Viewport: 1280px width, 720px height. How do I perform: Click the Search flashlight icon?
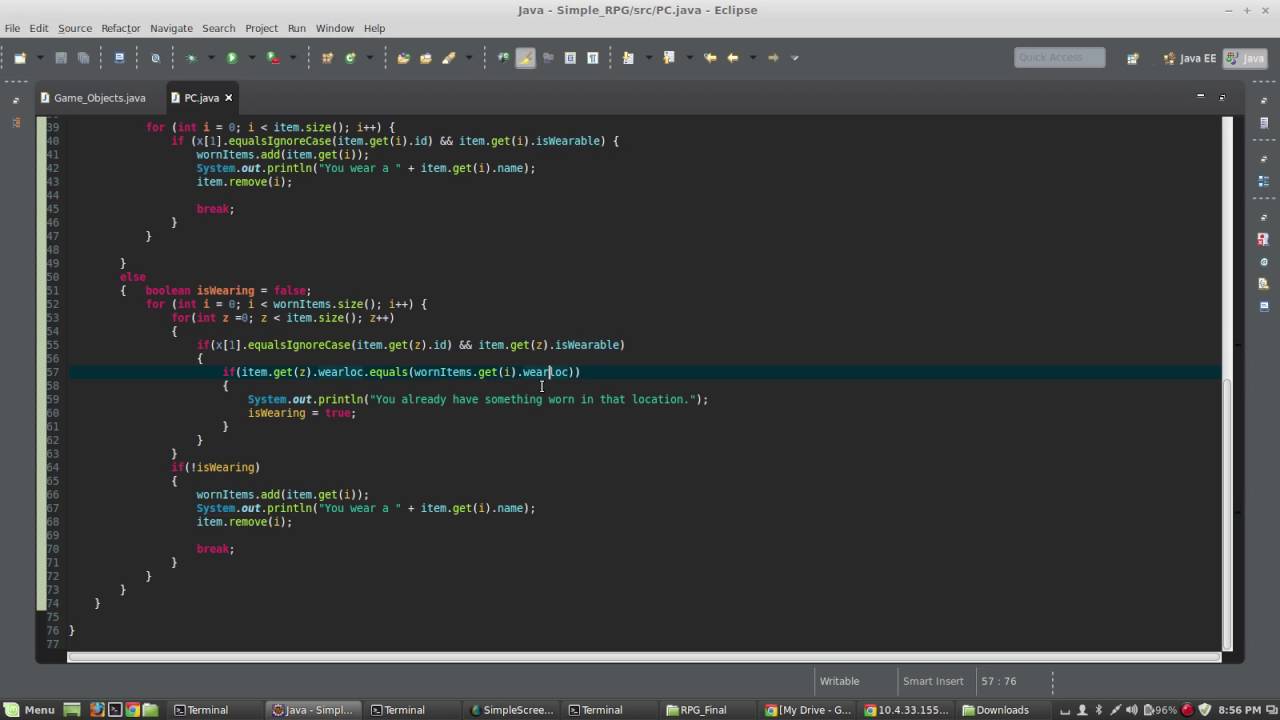[449, 58]
